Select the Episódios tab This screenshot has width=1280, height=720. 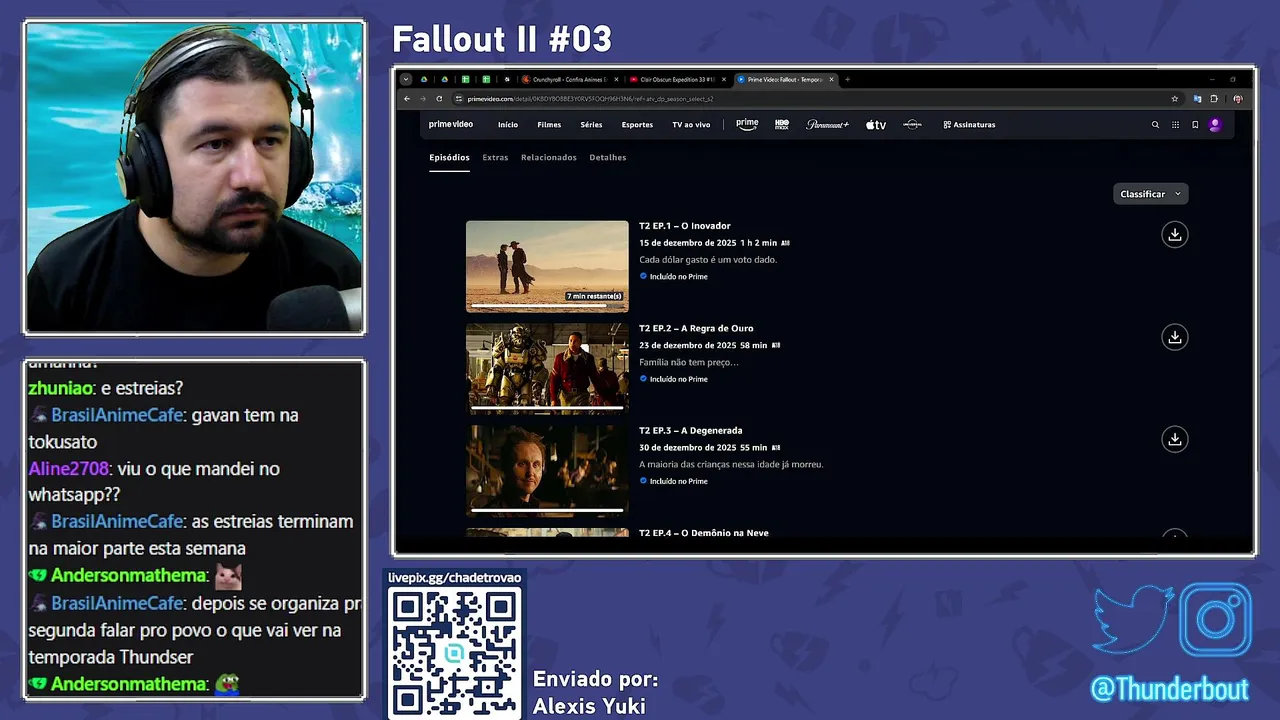[x=449, y=158]
